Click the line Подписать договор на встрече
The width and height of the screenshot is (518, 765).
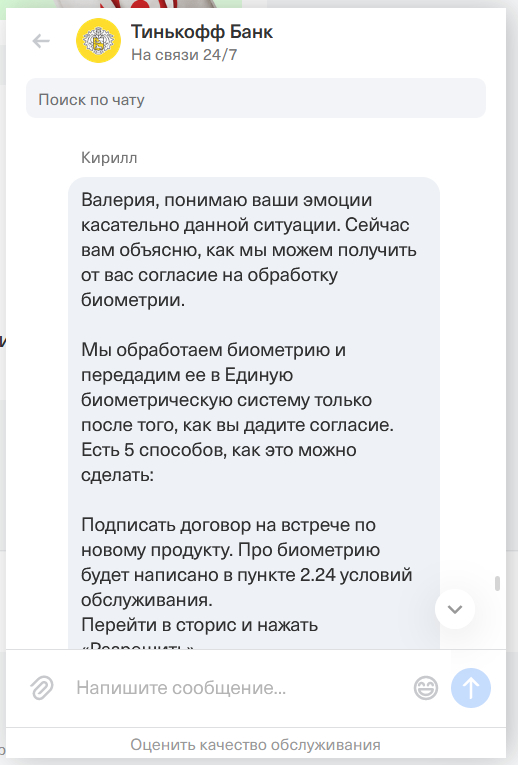tap(228, 525)
